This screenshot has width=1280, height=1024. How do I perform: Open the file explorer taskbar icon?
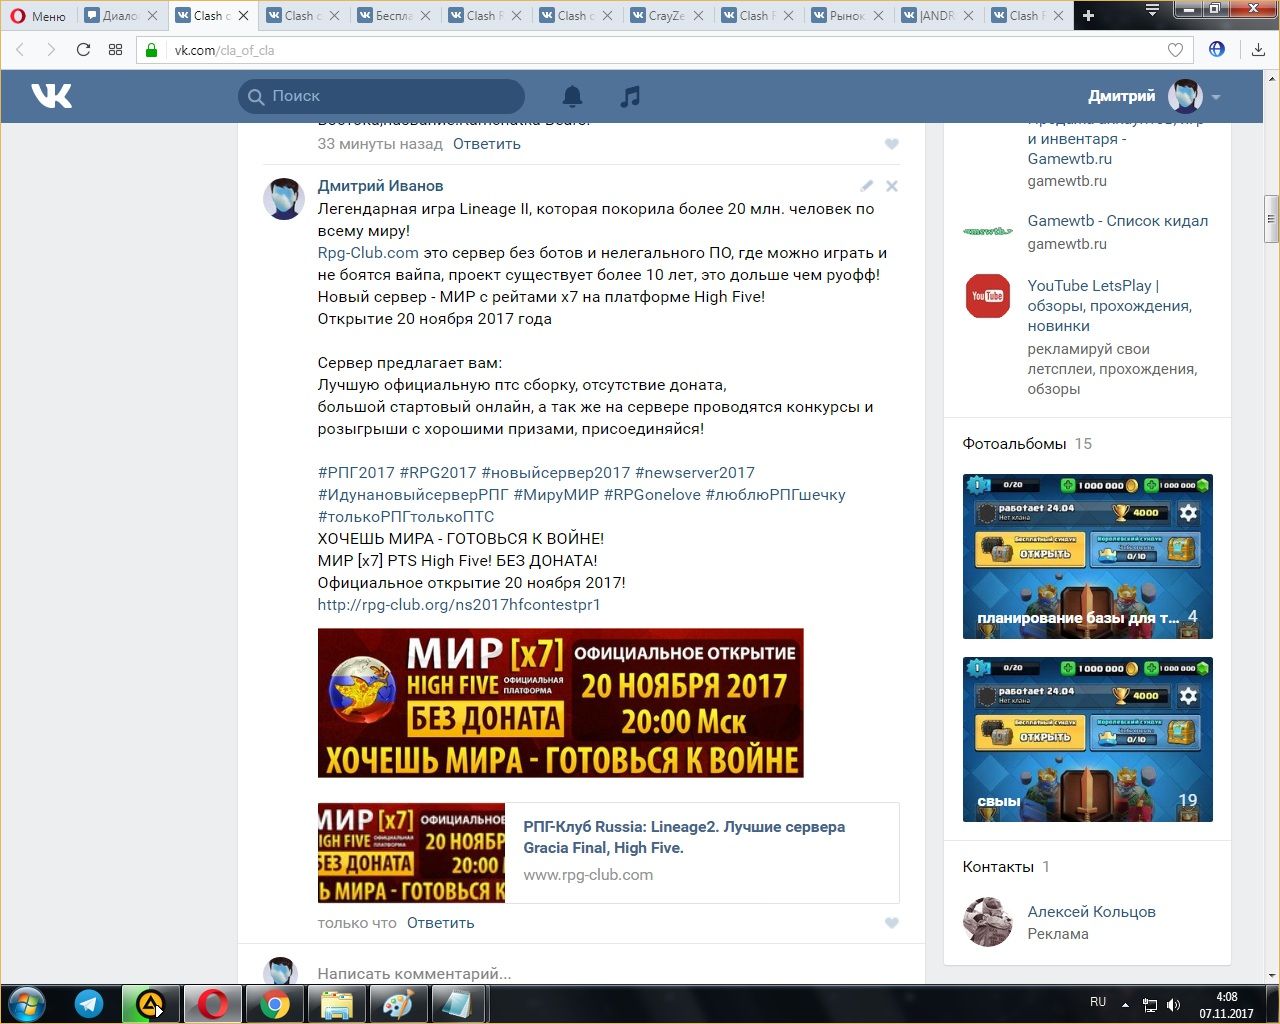(x=337, y=1004)
